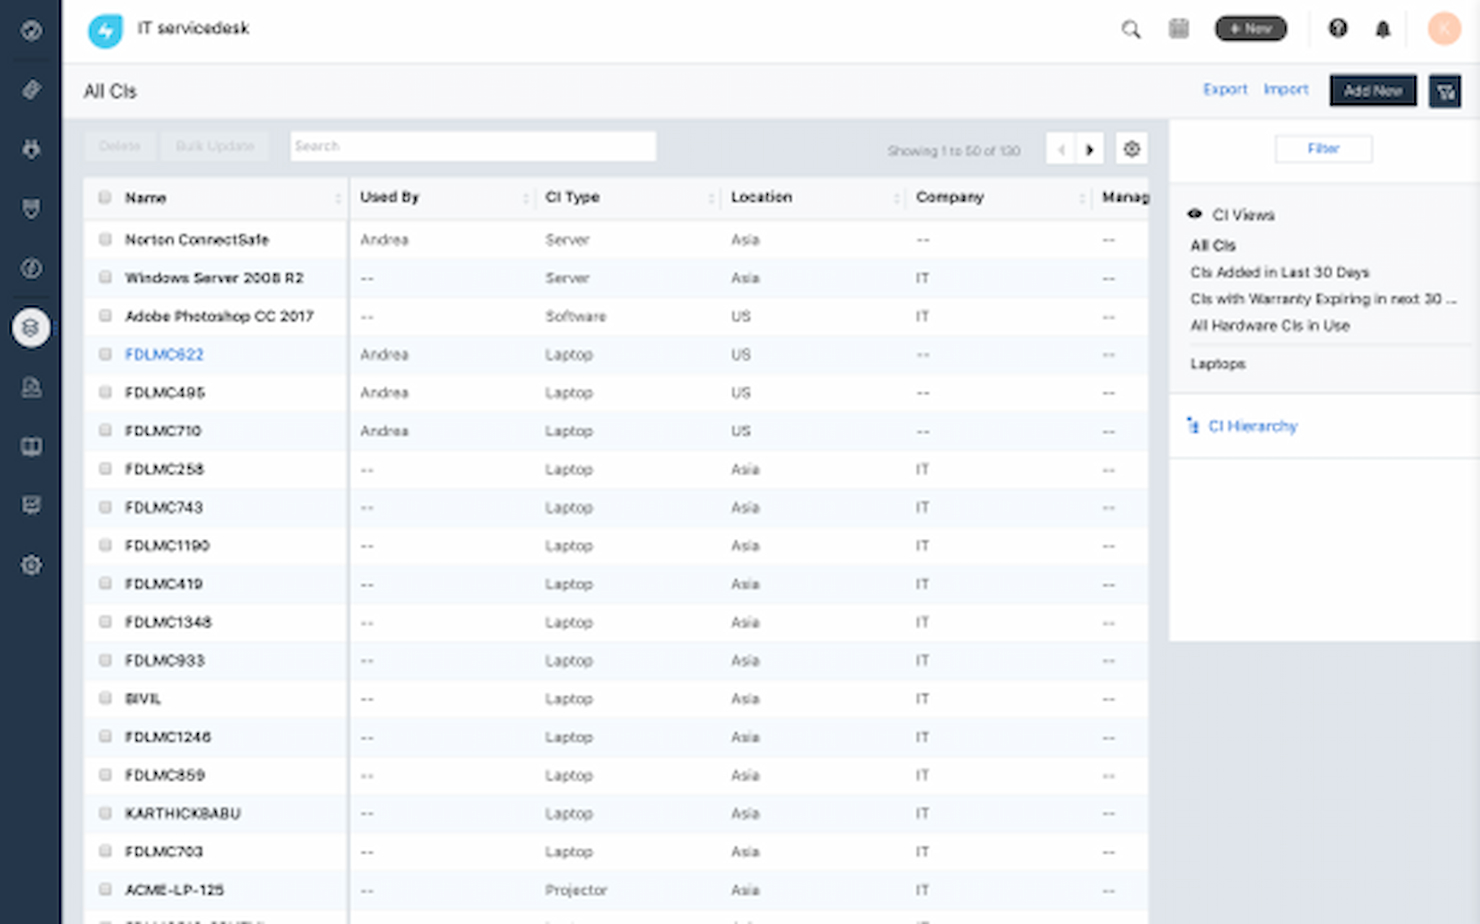Type in the Search field
Screen dimensions: 1480x924
coord(472,145)
